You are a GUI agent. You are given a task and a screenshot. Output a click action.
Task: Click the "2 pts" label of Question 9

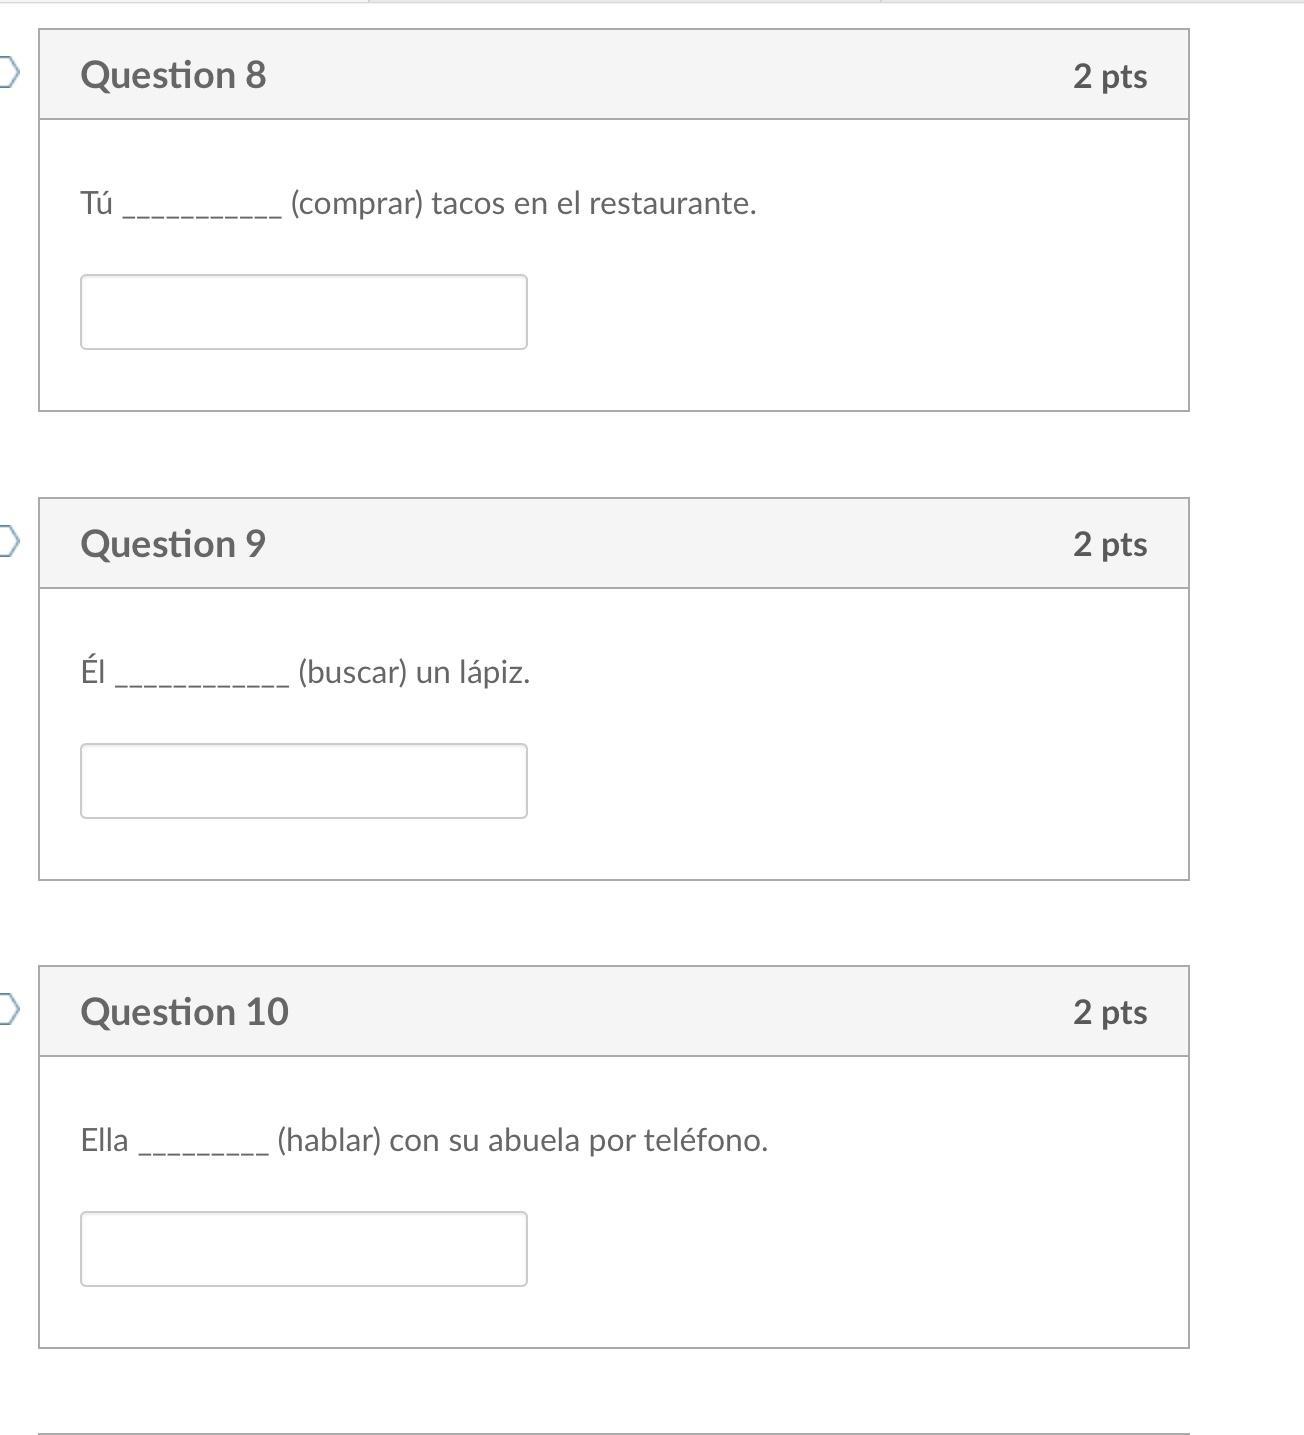point(1109,544)
